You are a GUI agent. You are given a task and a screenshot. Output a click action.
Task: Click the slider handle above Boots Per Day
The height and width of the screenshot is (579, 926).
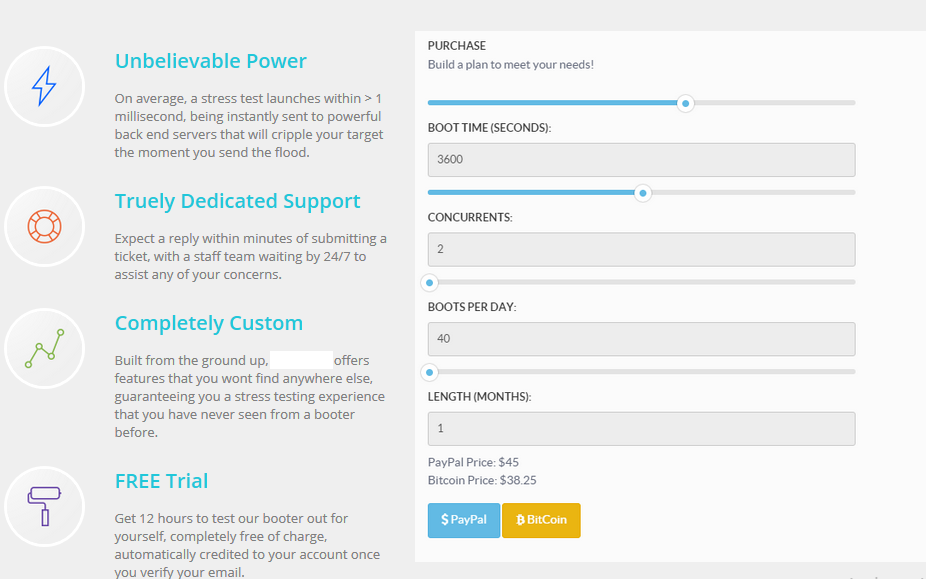click(x=429, y=283)
